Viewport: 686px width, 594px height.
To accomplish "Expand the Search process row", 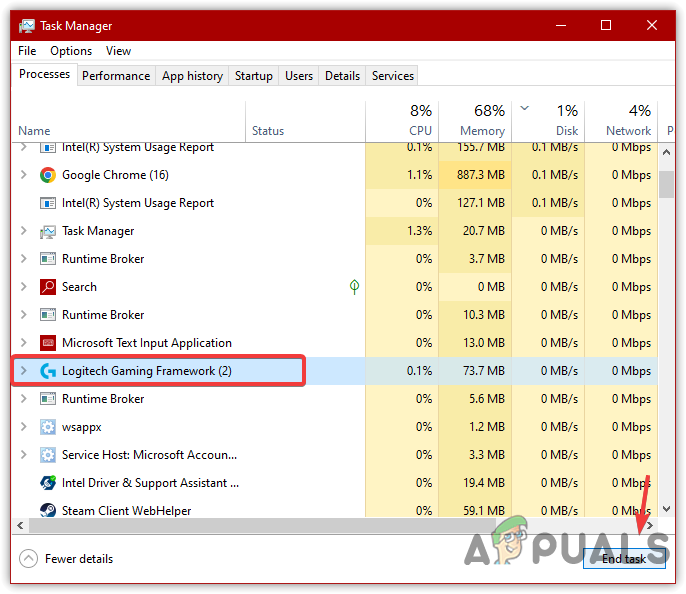I will tap(24, 287).
